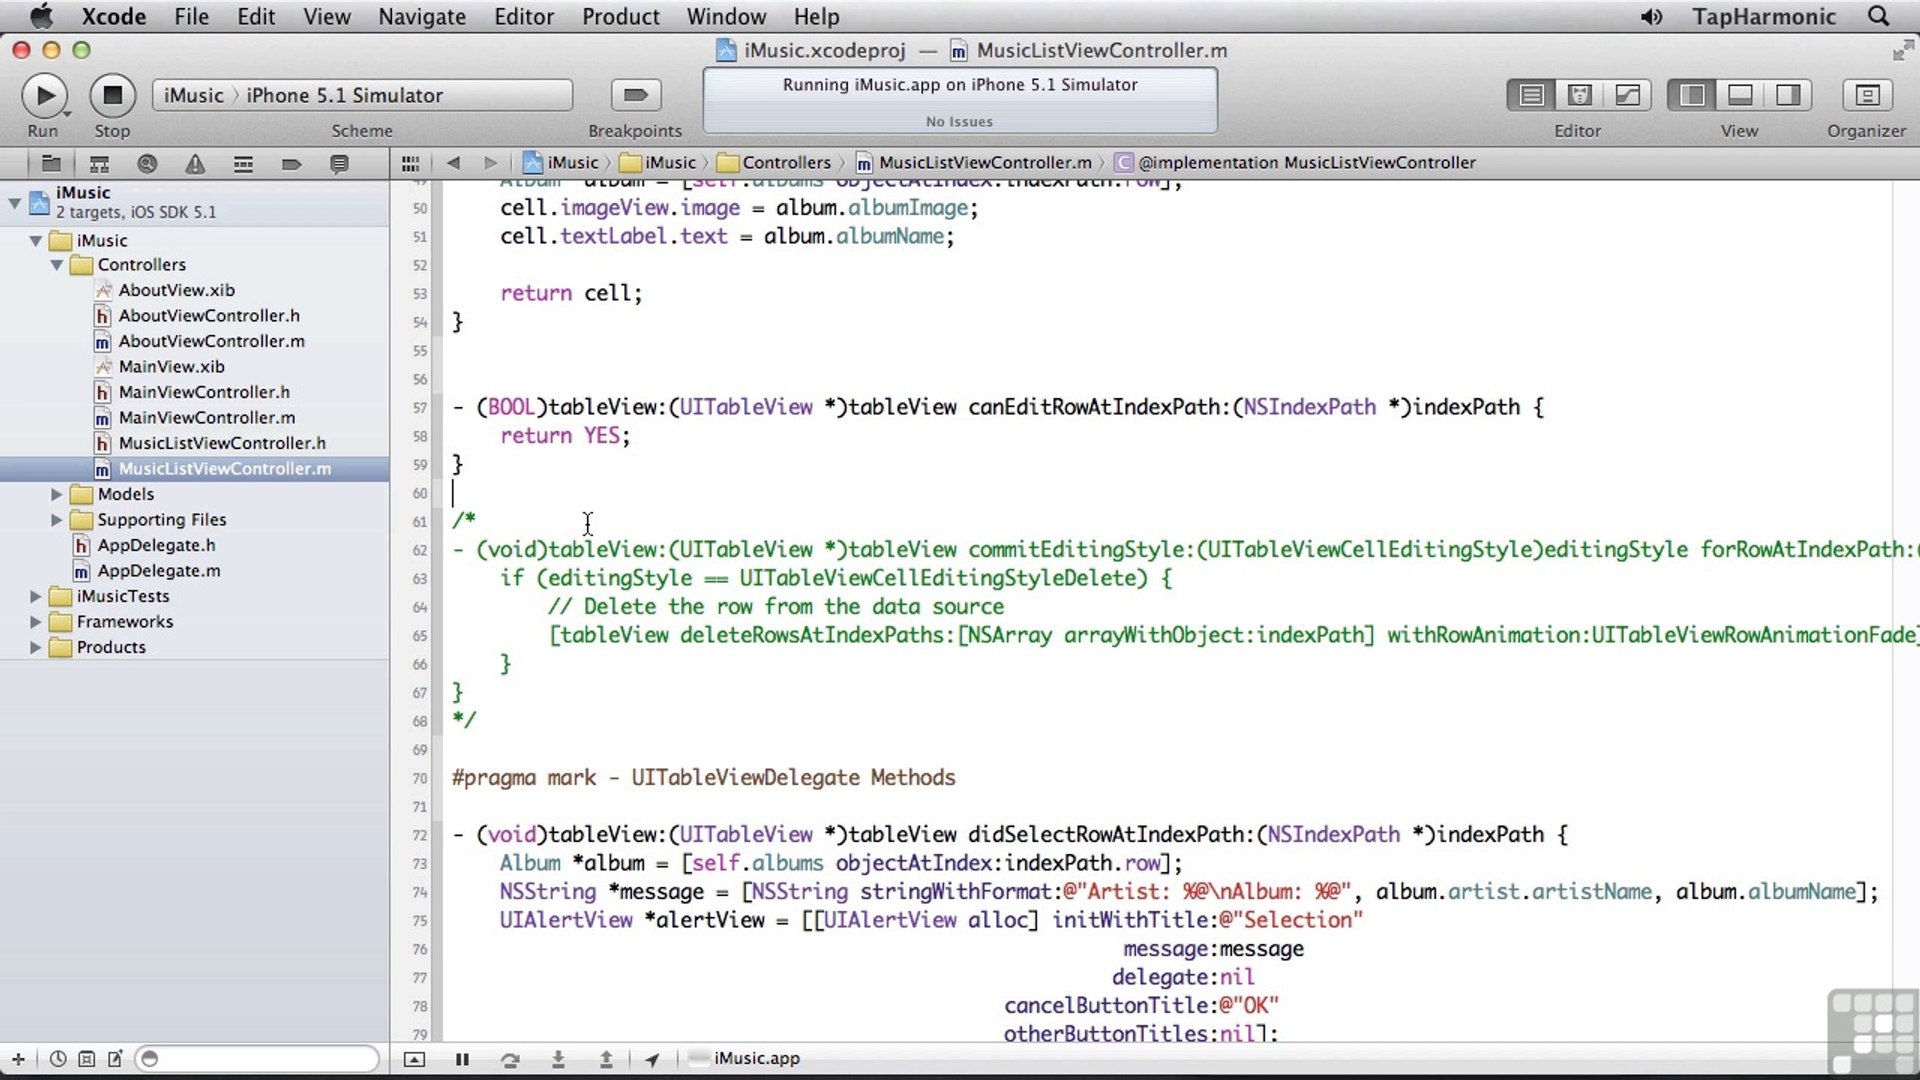Show only unsaved files filter
1920x1080 pixels.
tap(115, 1059)
